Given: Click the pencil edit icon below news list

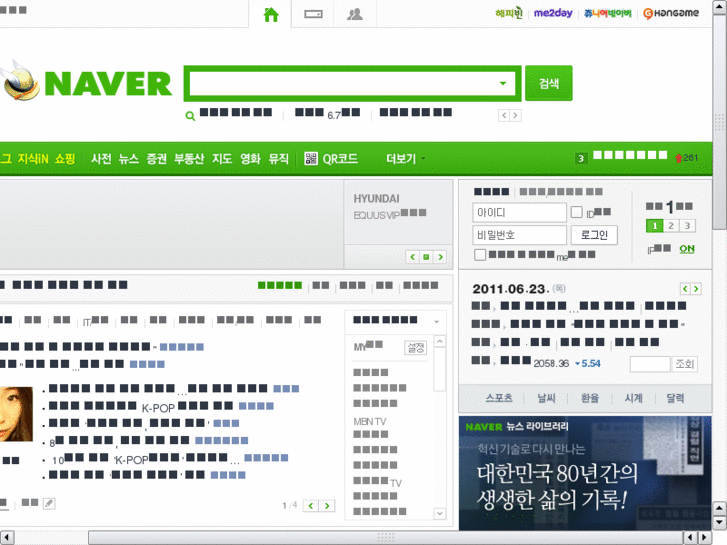Looking at the screenshot, I should (49, 503).
